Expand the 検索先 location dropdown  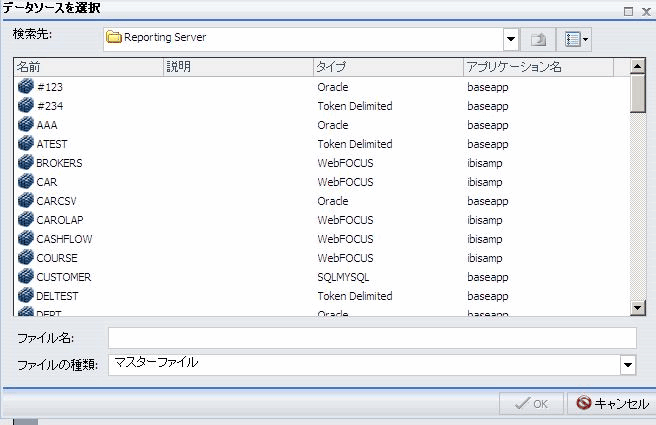coord(510,39)
